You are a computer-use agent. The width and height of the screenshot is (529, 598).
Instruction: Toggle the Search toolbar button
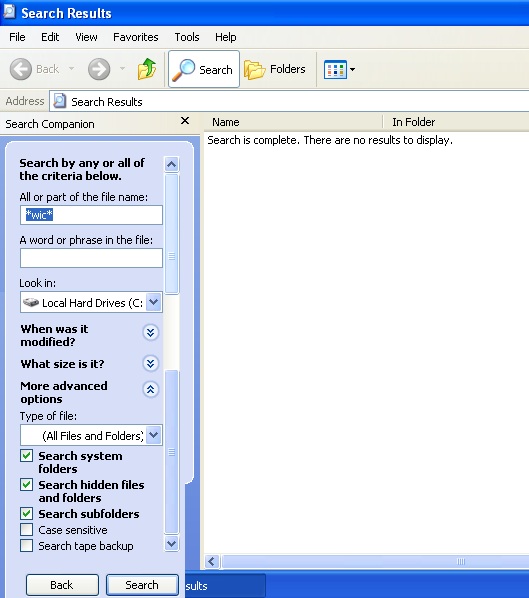(x=204, y=69)
